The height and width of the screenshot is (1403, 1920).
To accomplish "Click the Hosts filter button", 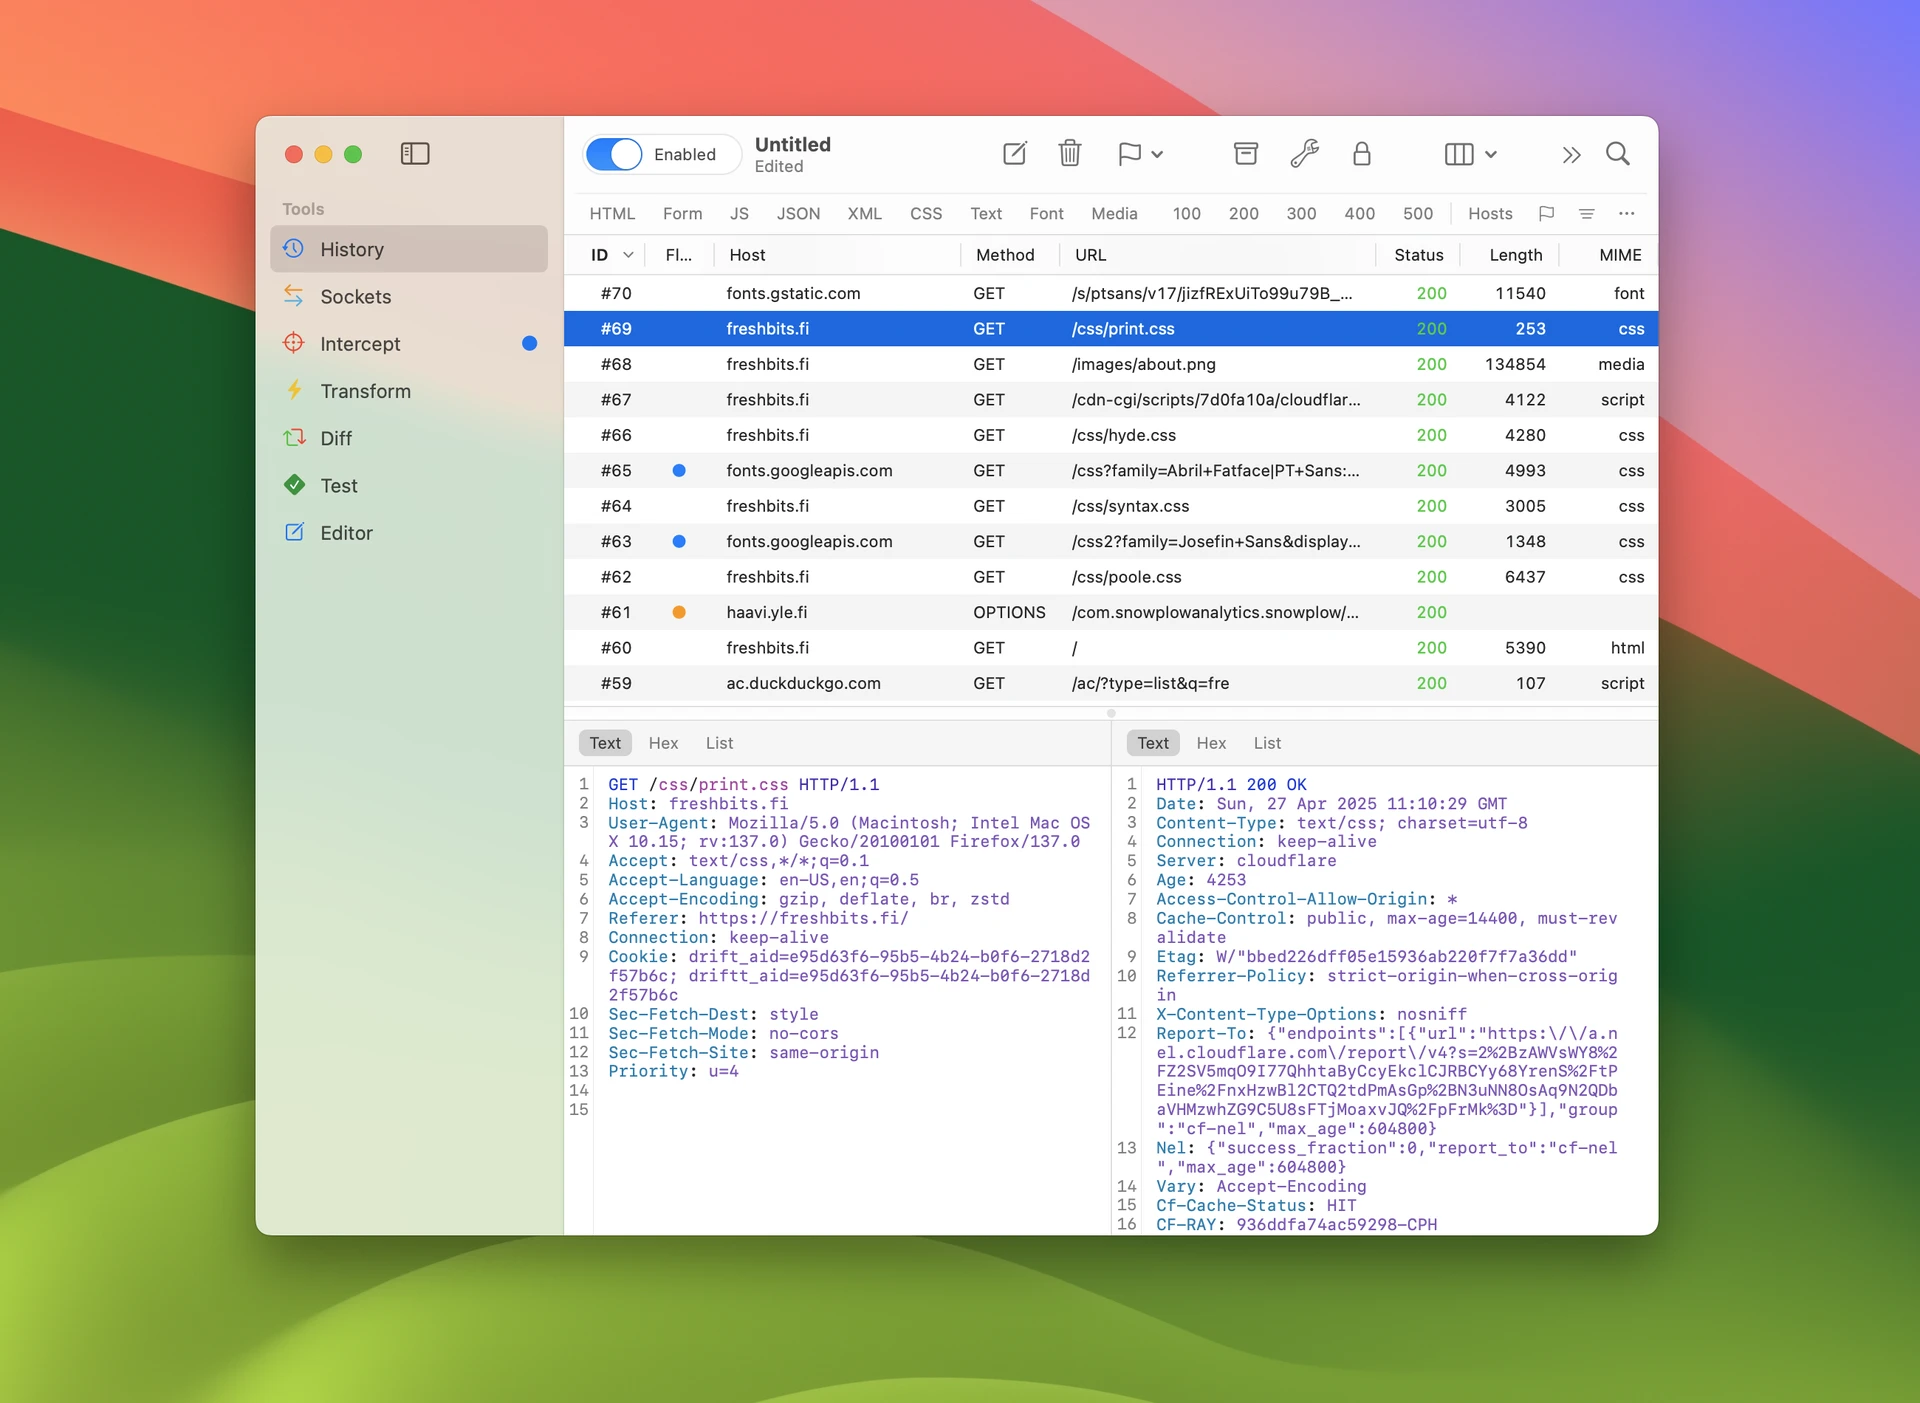I will click(1490, 213).
